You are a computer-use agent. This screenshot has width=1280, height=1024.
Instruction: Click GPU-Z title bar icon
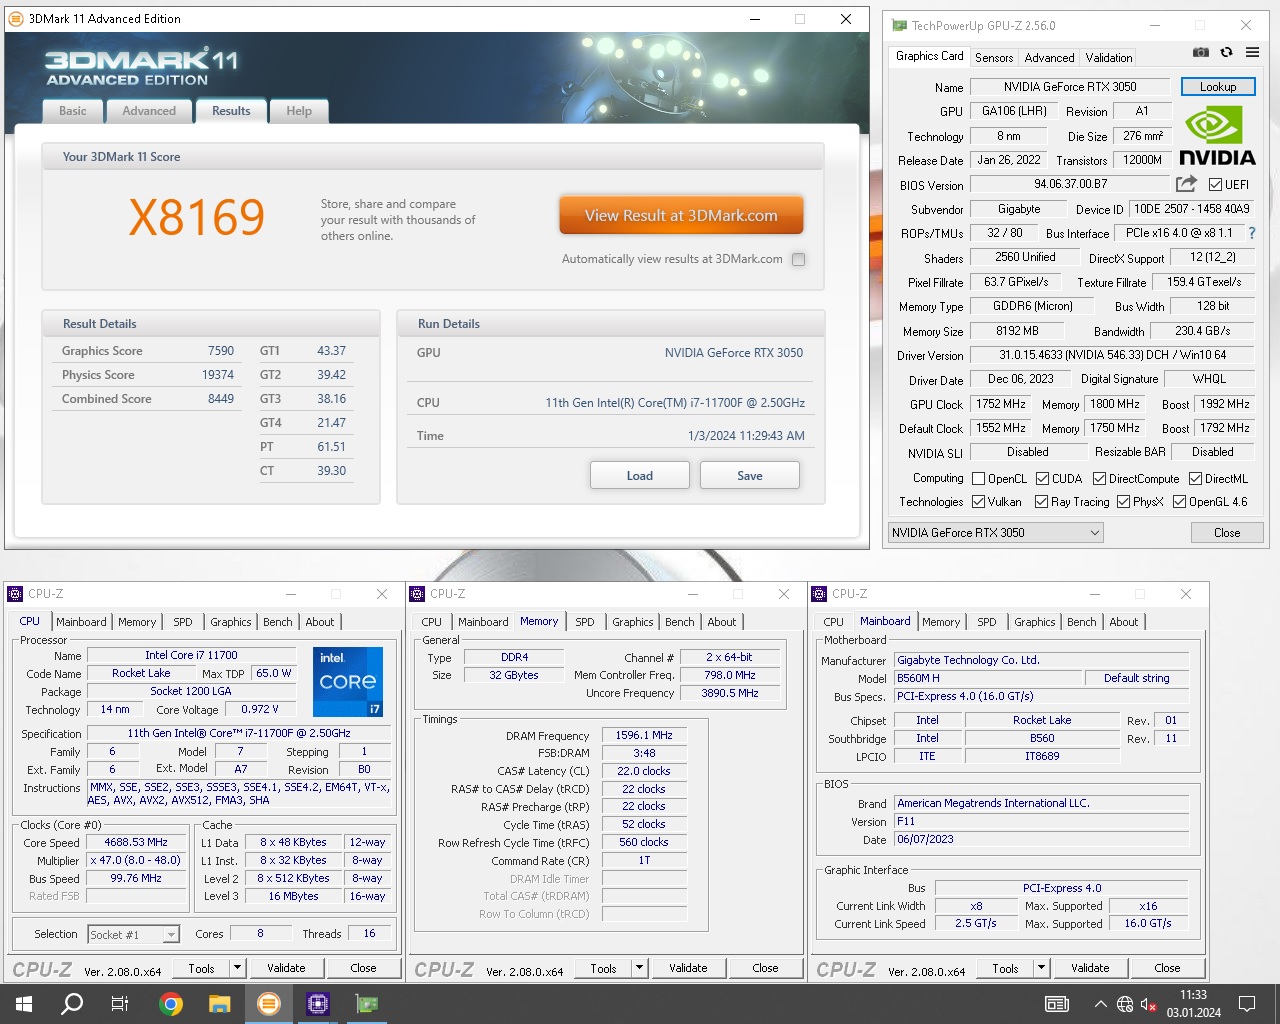click(x=899, y=25)
